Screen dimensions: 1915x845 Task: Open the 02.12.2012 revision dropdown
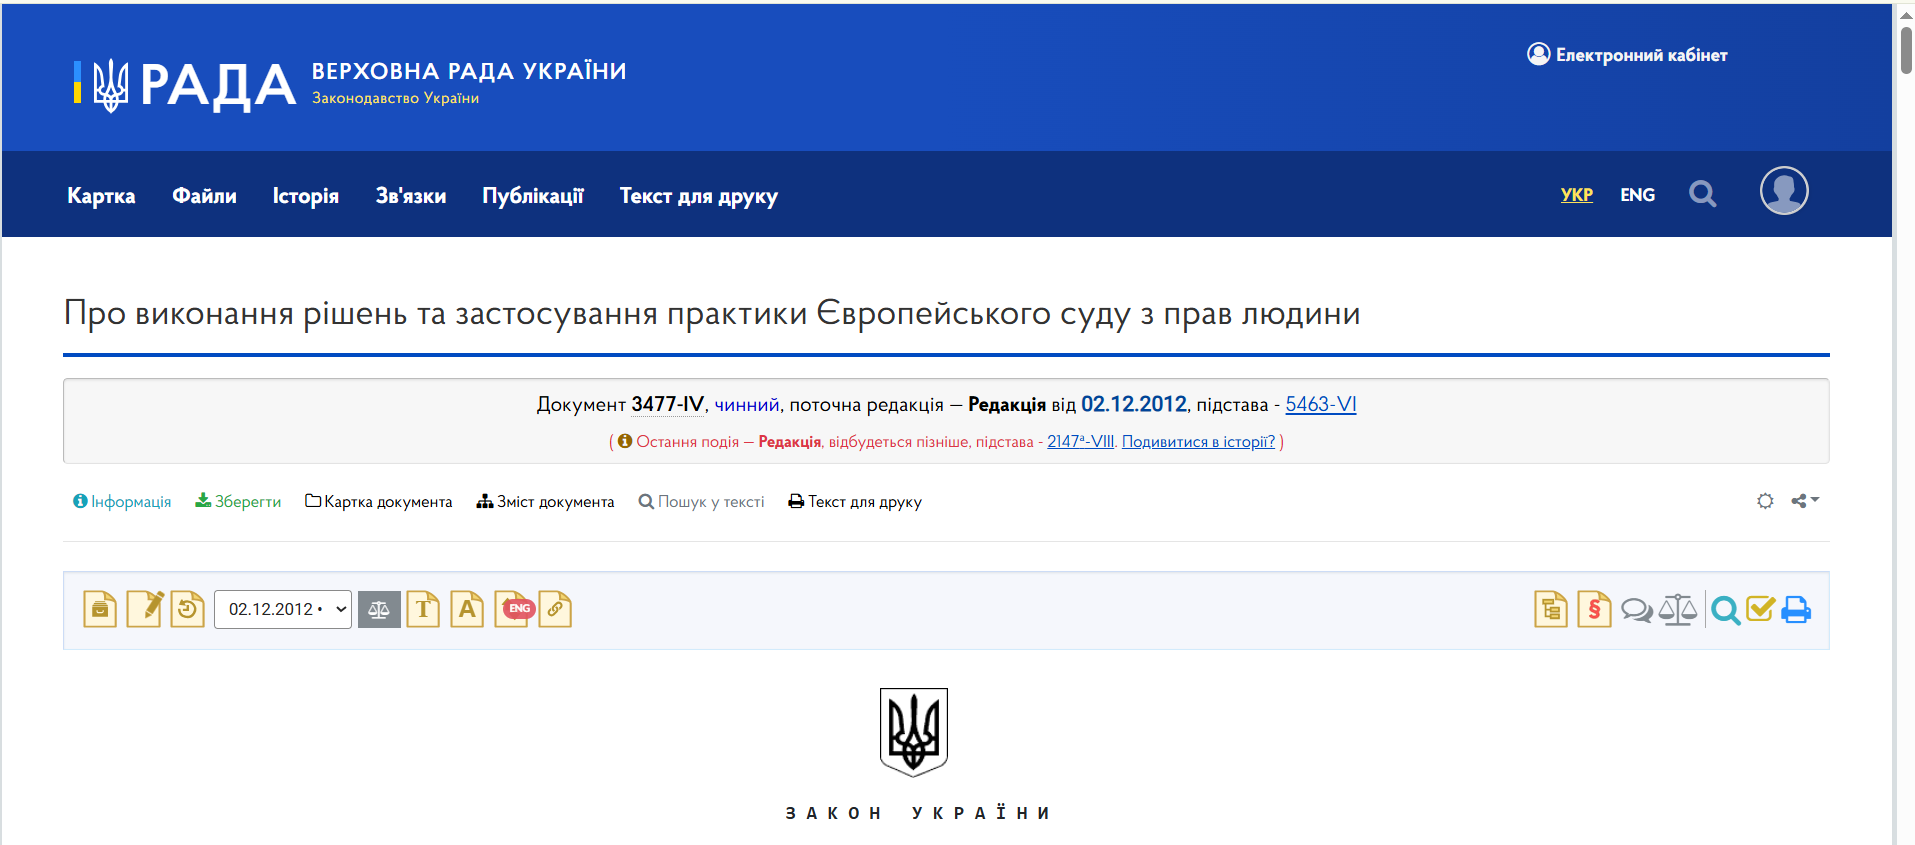[x=283, y=609]
